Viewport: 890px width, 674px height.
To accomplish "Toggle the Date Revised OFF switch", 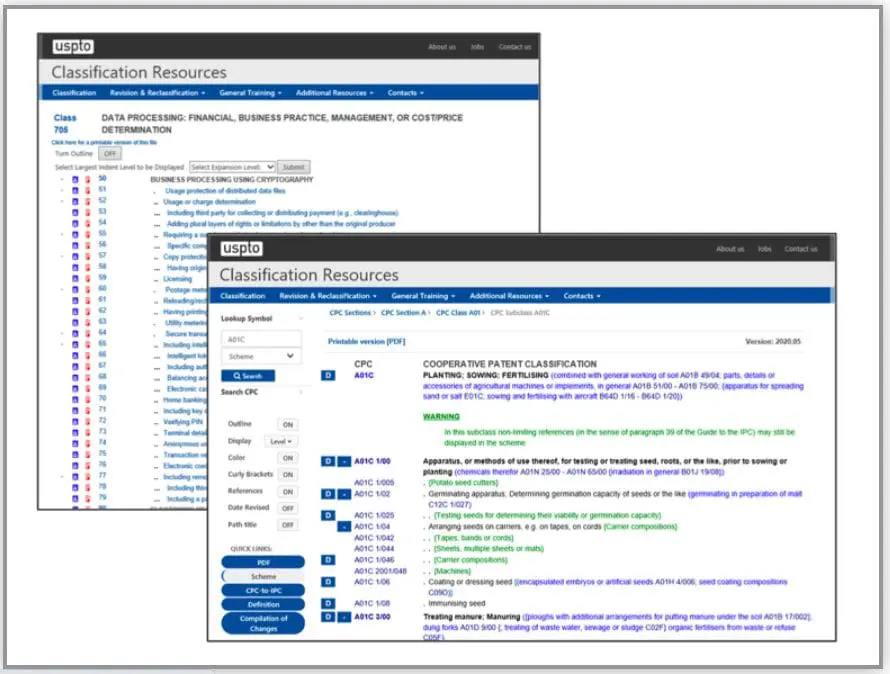I will 288,508.
